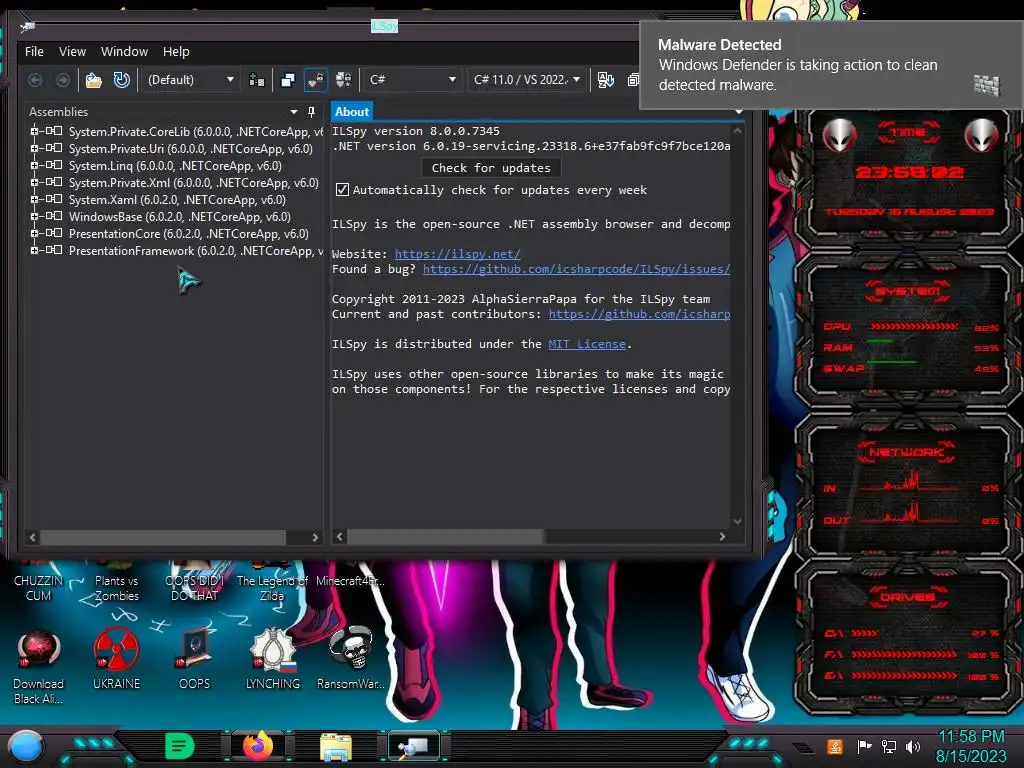The height and width of the screenshot is (768, 1024).
Task: Open the C# 11.0 / VS 2022 version dropdown
Action: tap(526, 80)
